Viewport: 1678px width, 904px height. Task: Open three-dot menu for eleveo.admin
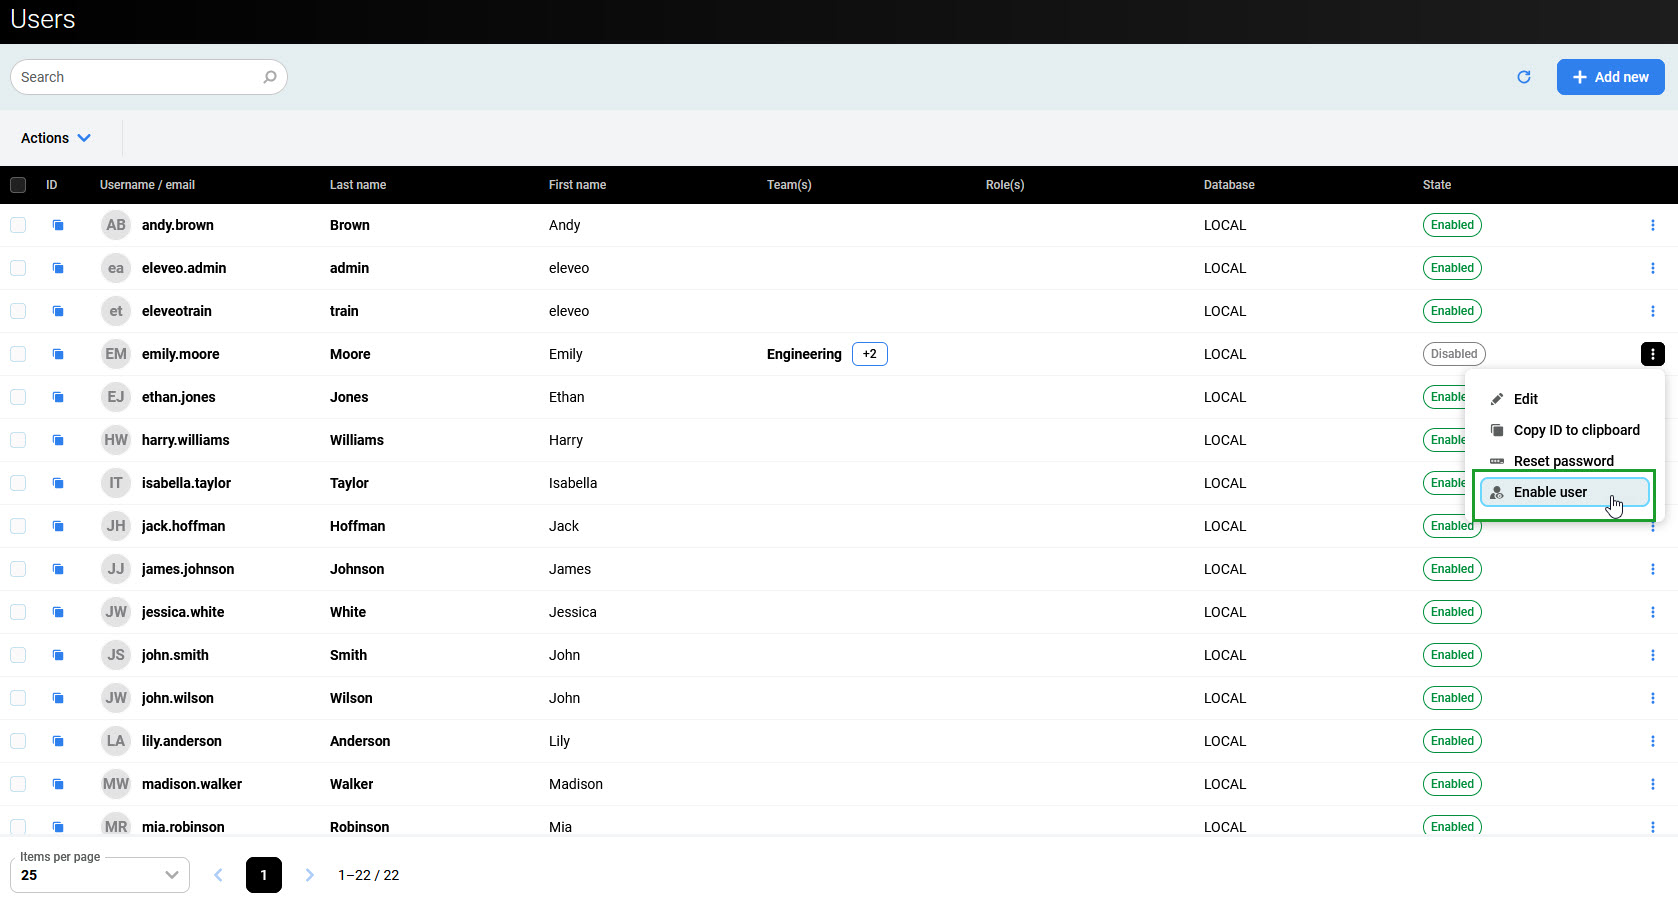coord(1652,268)
